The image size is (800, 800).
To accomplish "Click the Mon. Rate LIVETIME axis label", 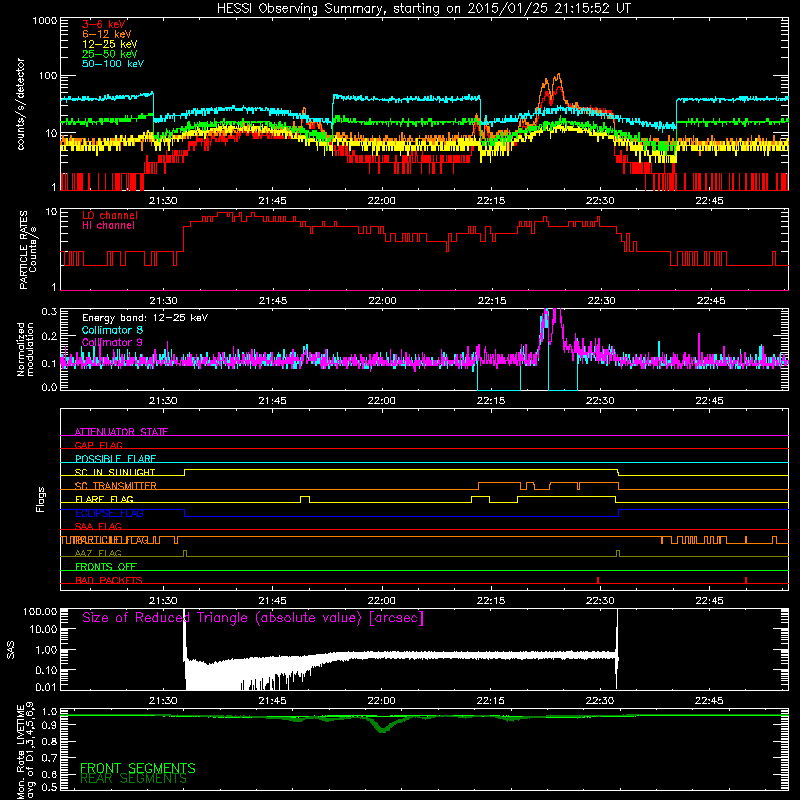I will (x=26, y=750).
